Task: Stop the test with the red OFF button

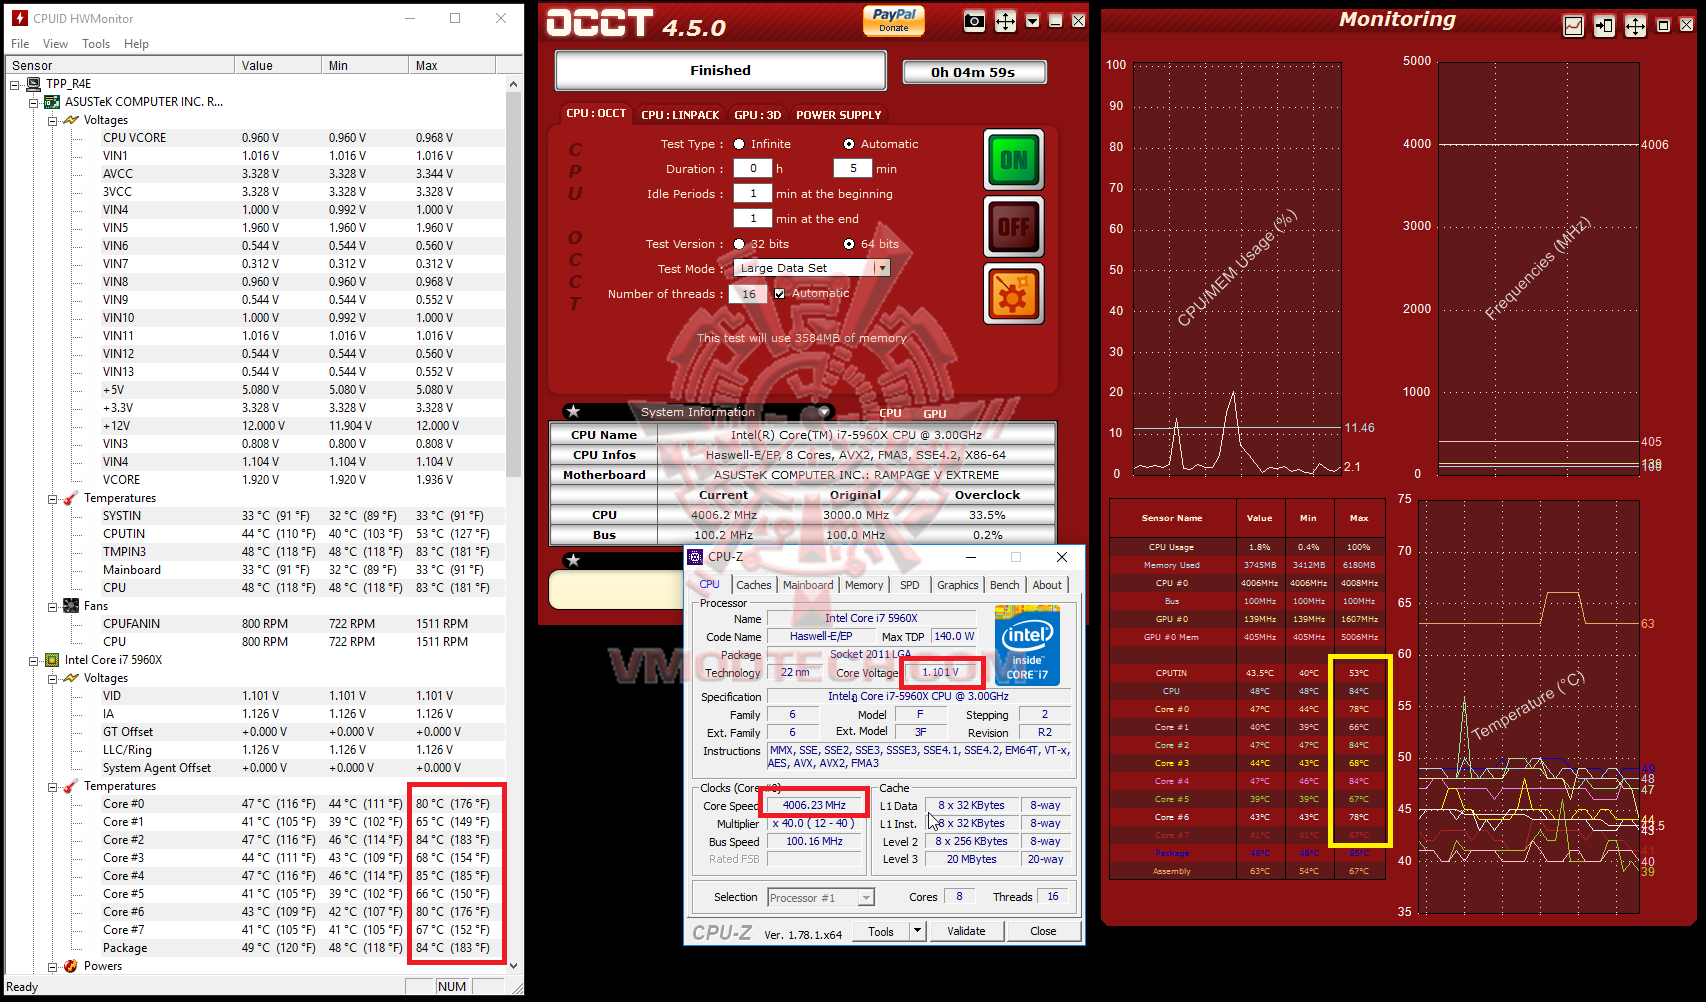Action: (1014, 227)
